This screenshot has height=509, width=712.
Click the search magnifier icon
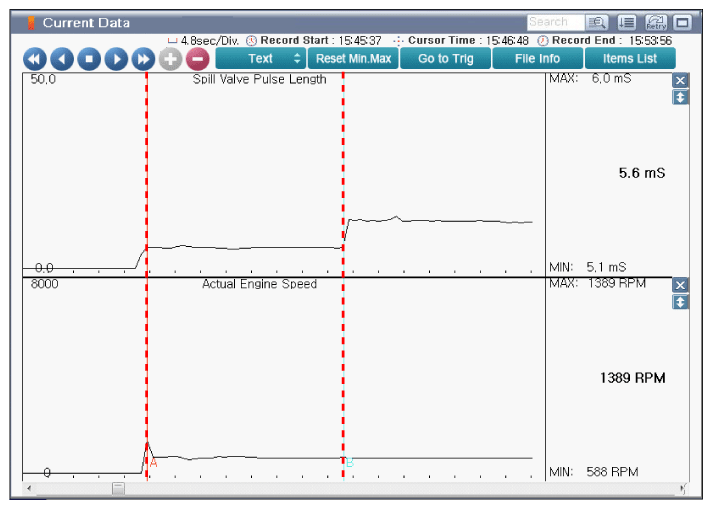point(597,22)
